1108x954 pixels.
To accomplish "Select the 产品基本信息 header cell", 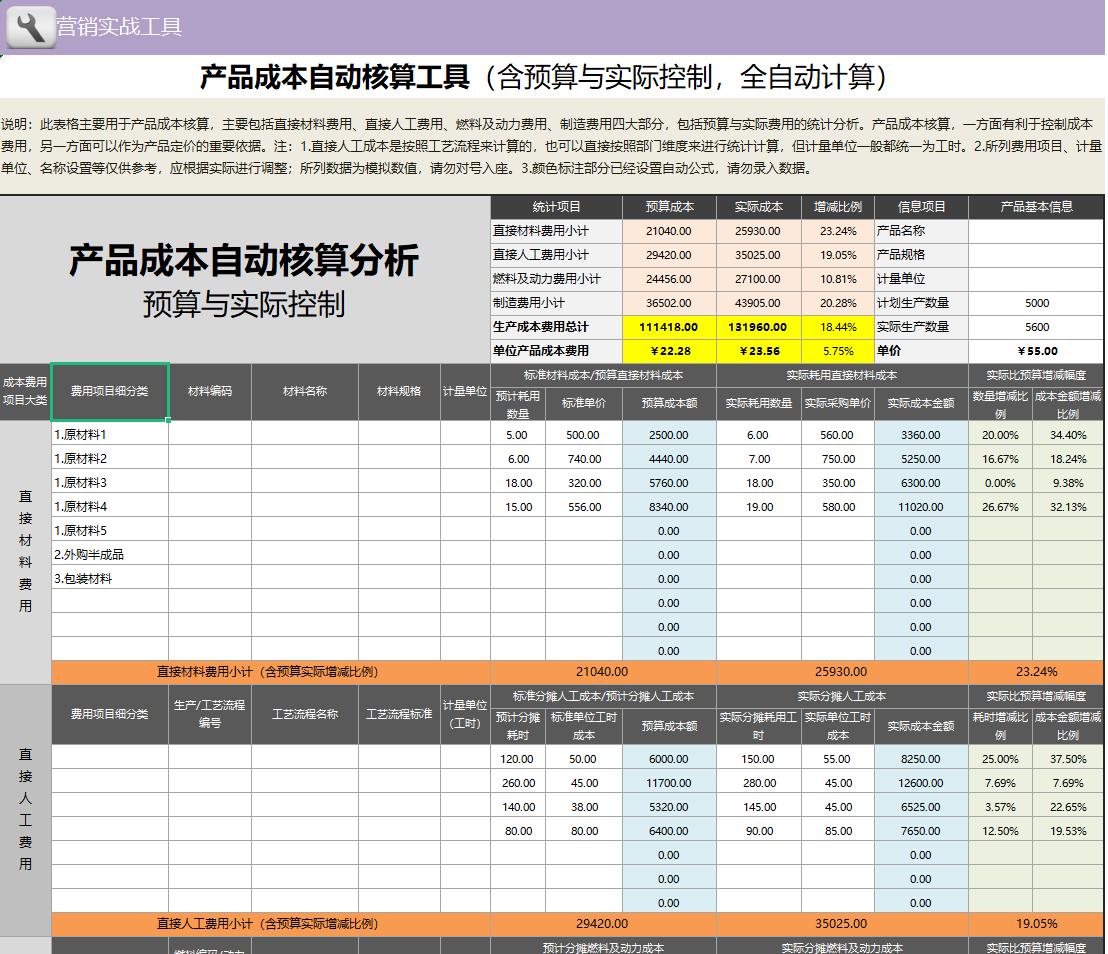I will point(1035,206).
